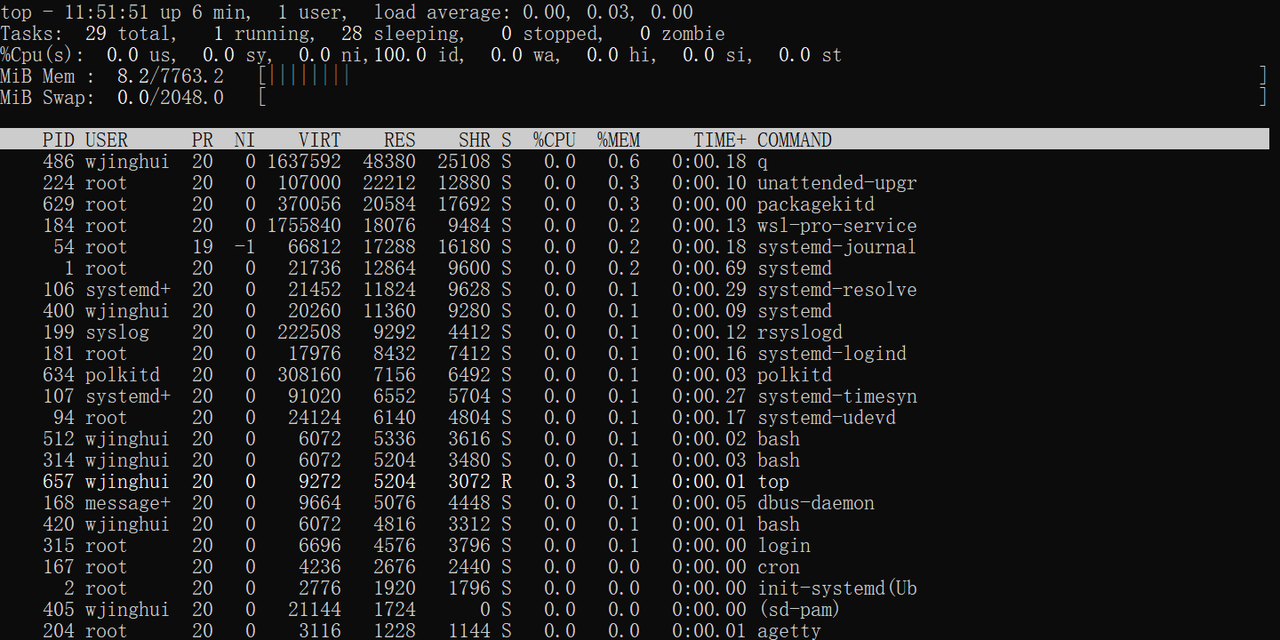Click the MiB Swap usage bar
The height and width of the screenshot is (640, 1280).
pos(762,97)
